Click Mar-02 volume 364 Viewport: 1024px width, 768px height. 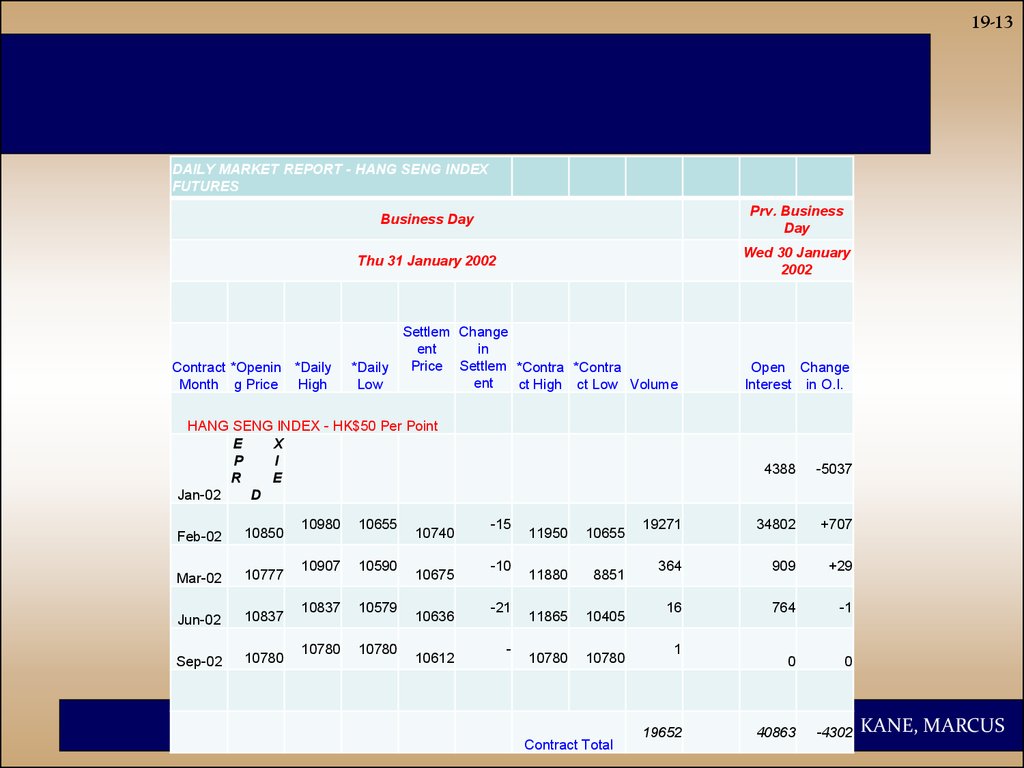[x=669, y=566]
